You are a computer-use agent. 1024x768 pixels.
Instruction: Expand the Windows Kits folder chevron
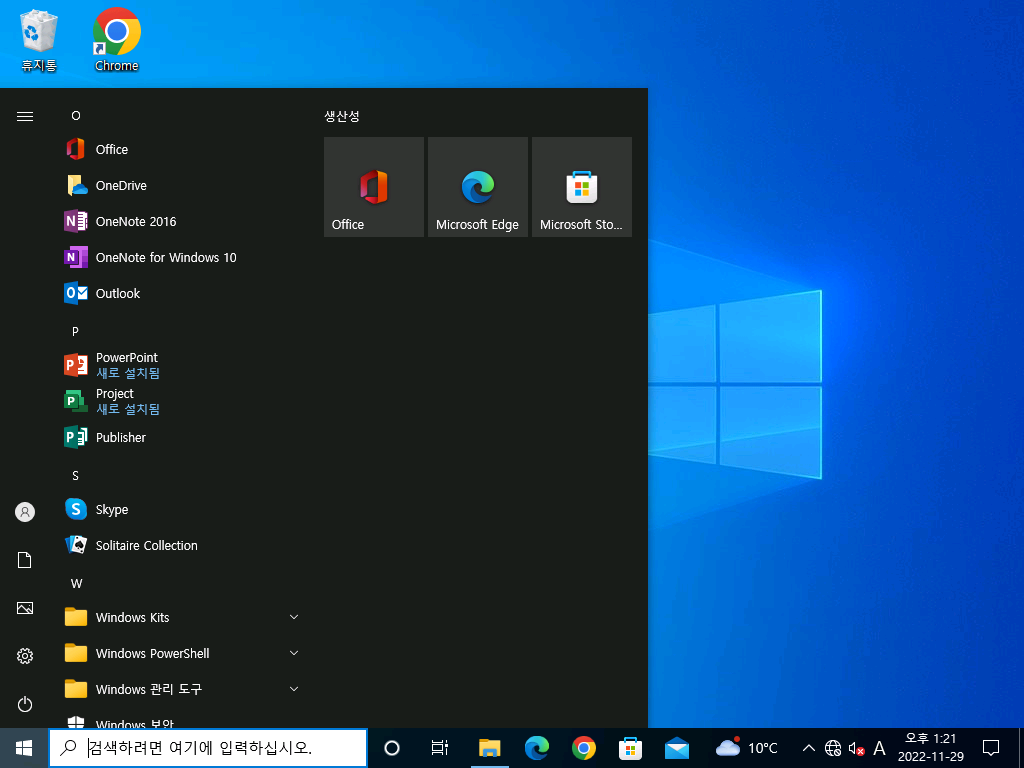point(294,617)
